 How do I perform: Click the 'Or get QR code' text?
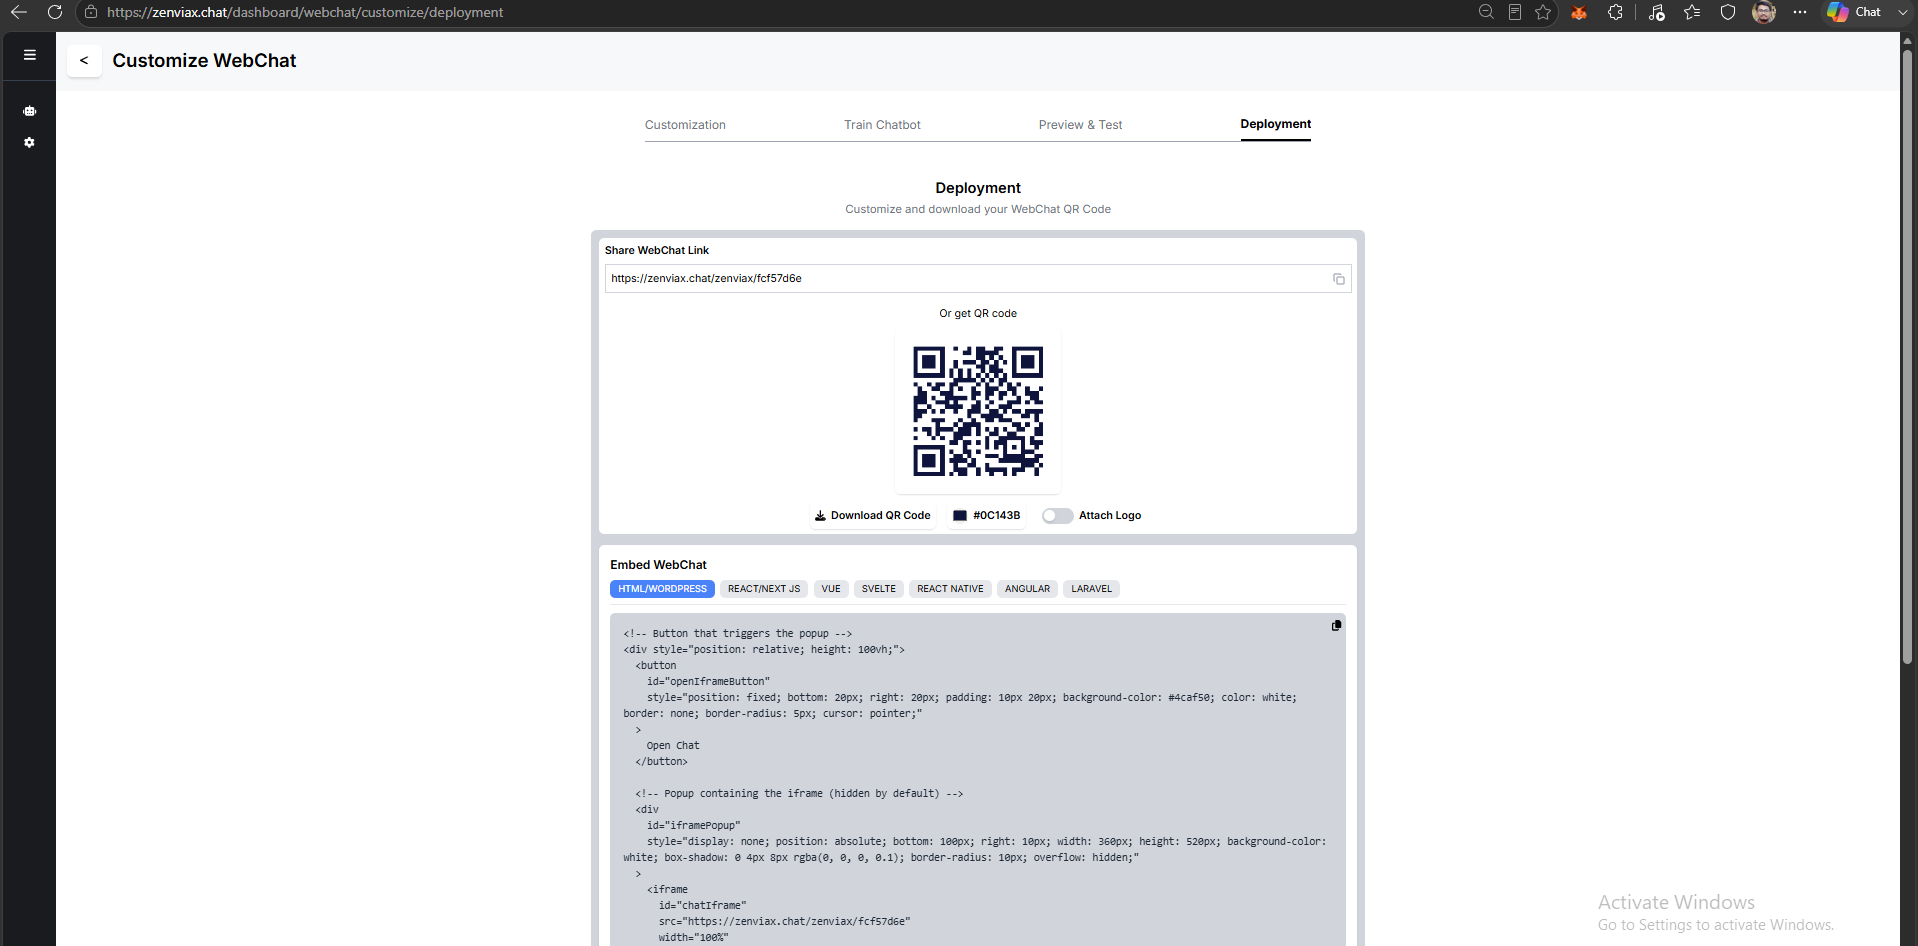click(978, 314)
